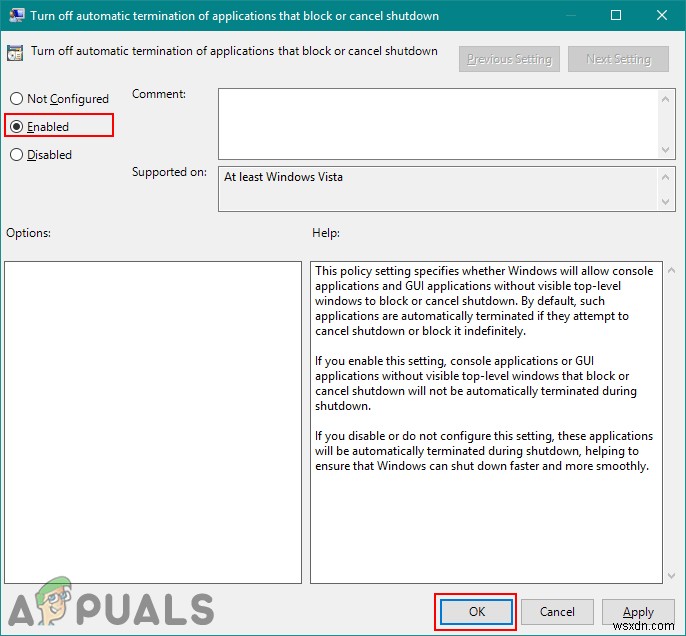Click the Options pane empty list box
686x636 pixels.
pos(153,422)
